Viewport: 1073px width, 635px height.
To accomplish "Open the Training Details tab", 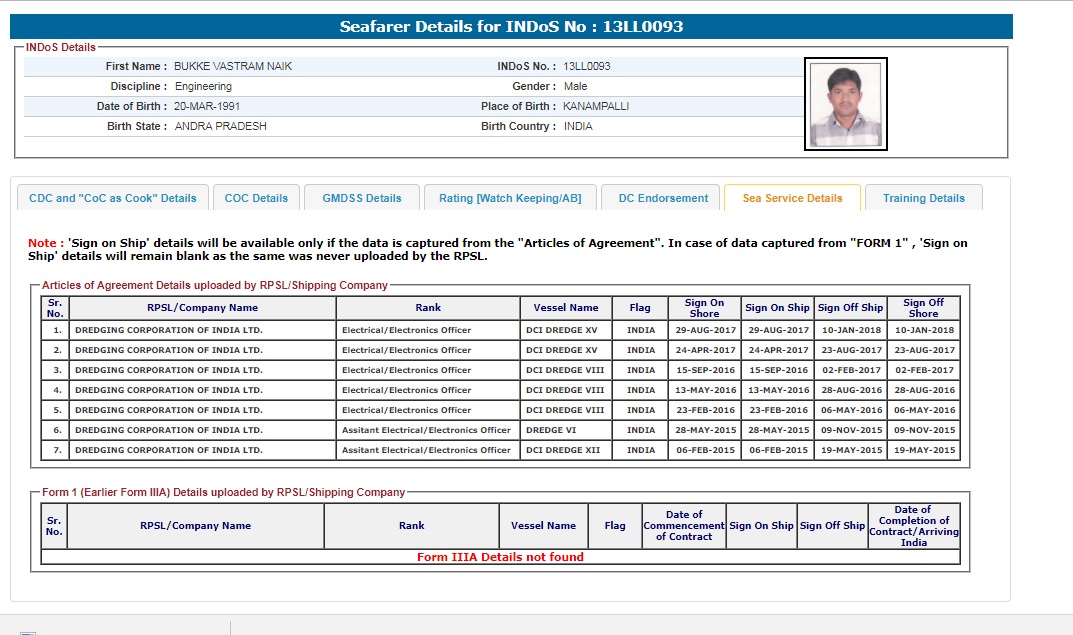I will click(923, 198).
